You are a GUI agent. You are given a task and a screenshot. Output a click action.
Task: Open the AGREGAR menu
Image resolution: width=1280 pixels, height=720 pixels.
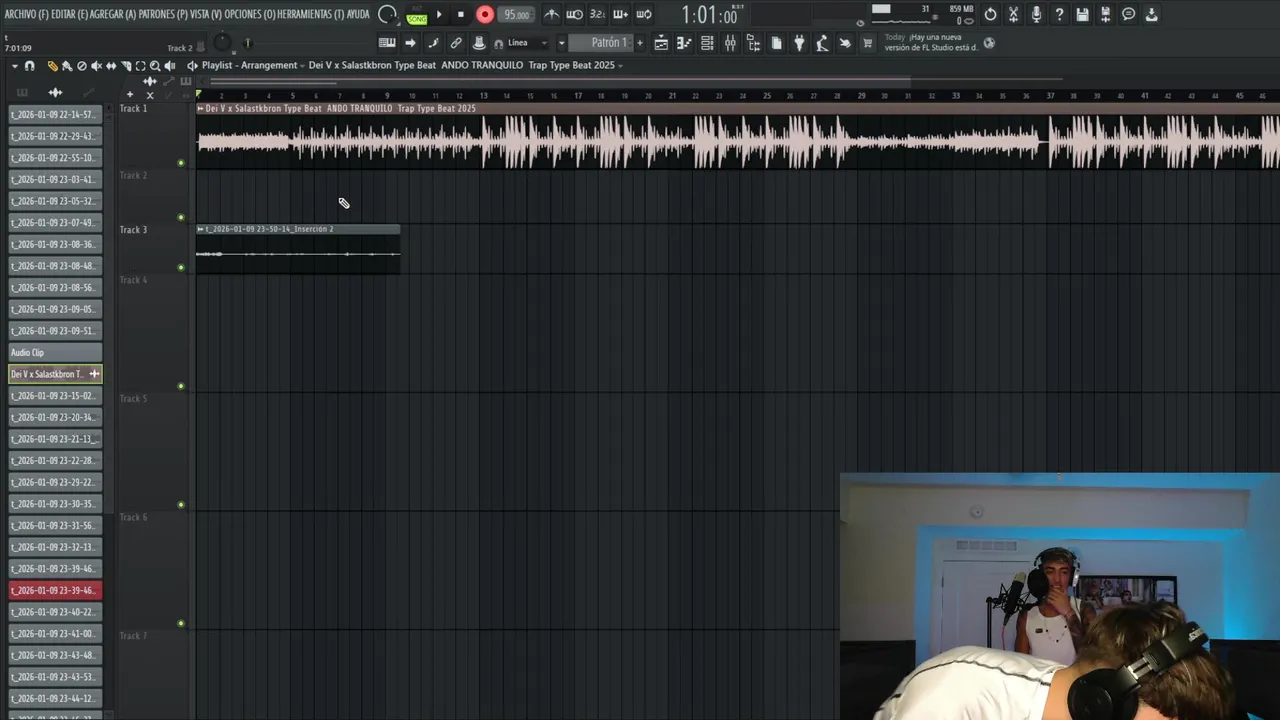click(113, 14)
